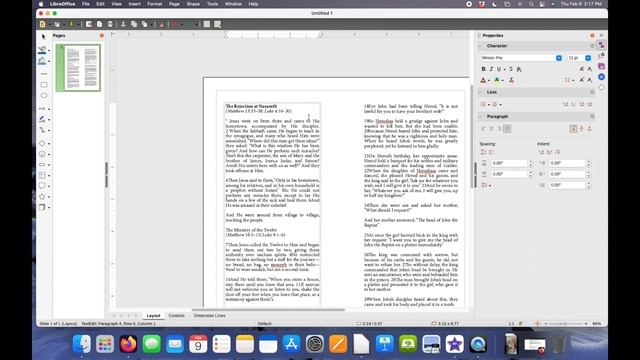The width and height of the screenshot is (640, 360).
Task: Open the Format menu
Action: (x=154, y=4)
